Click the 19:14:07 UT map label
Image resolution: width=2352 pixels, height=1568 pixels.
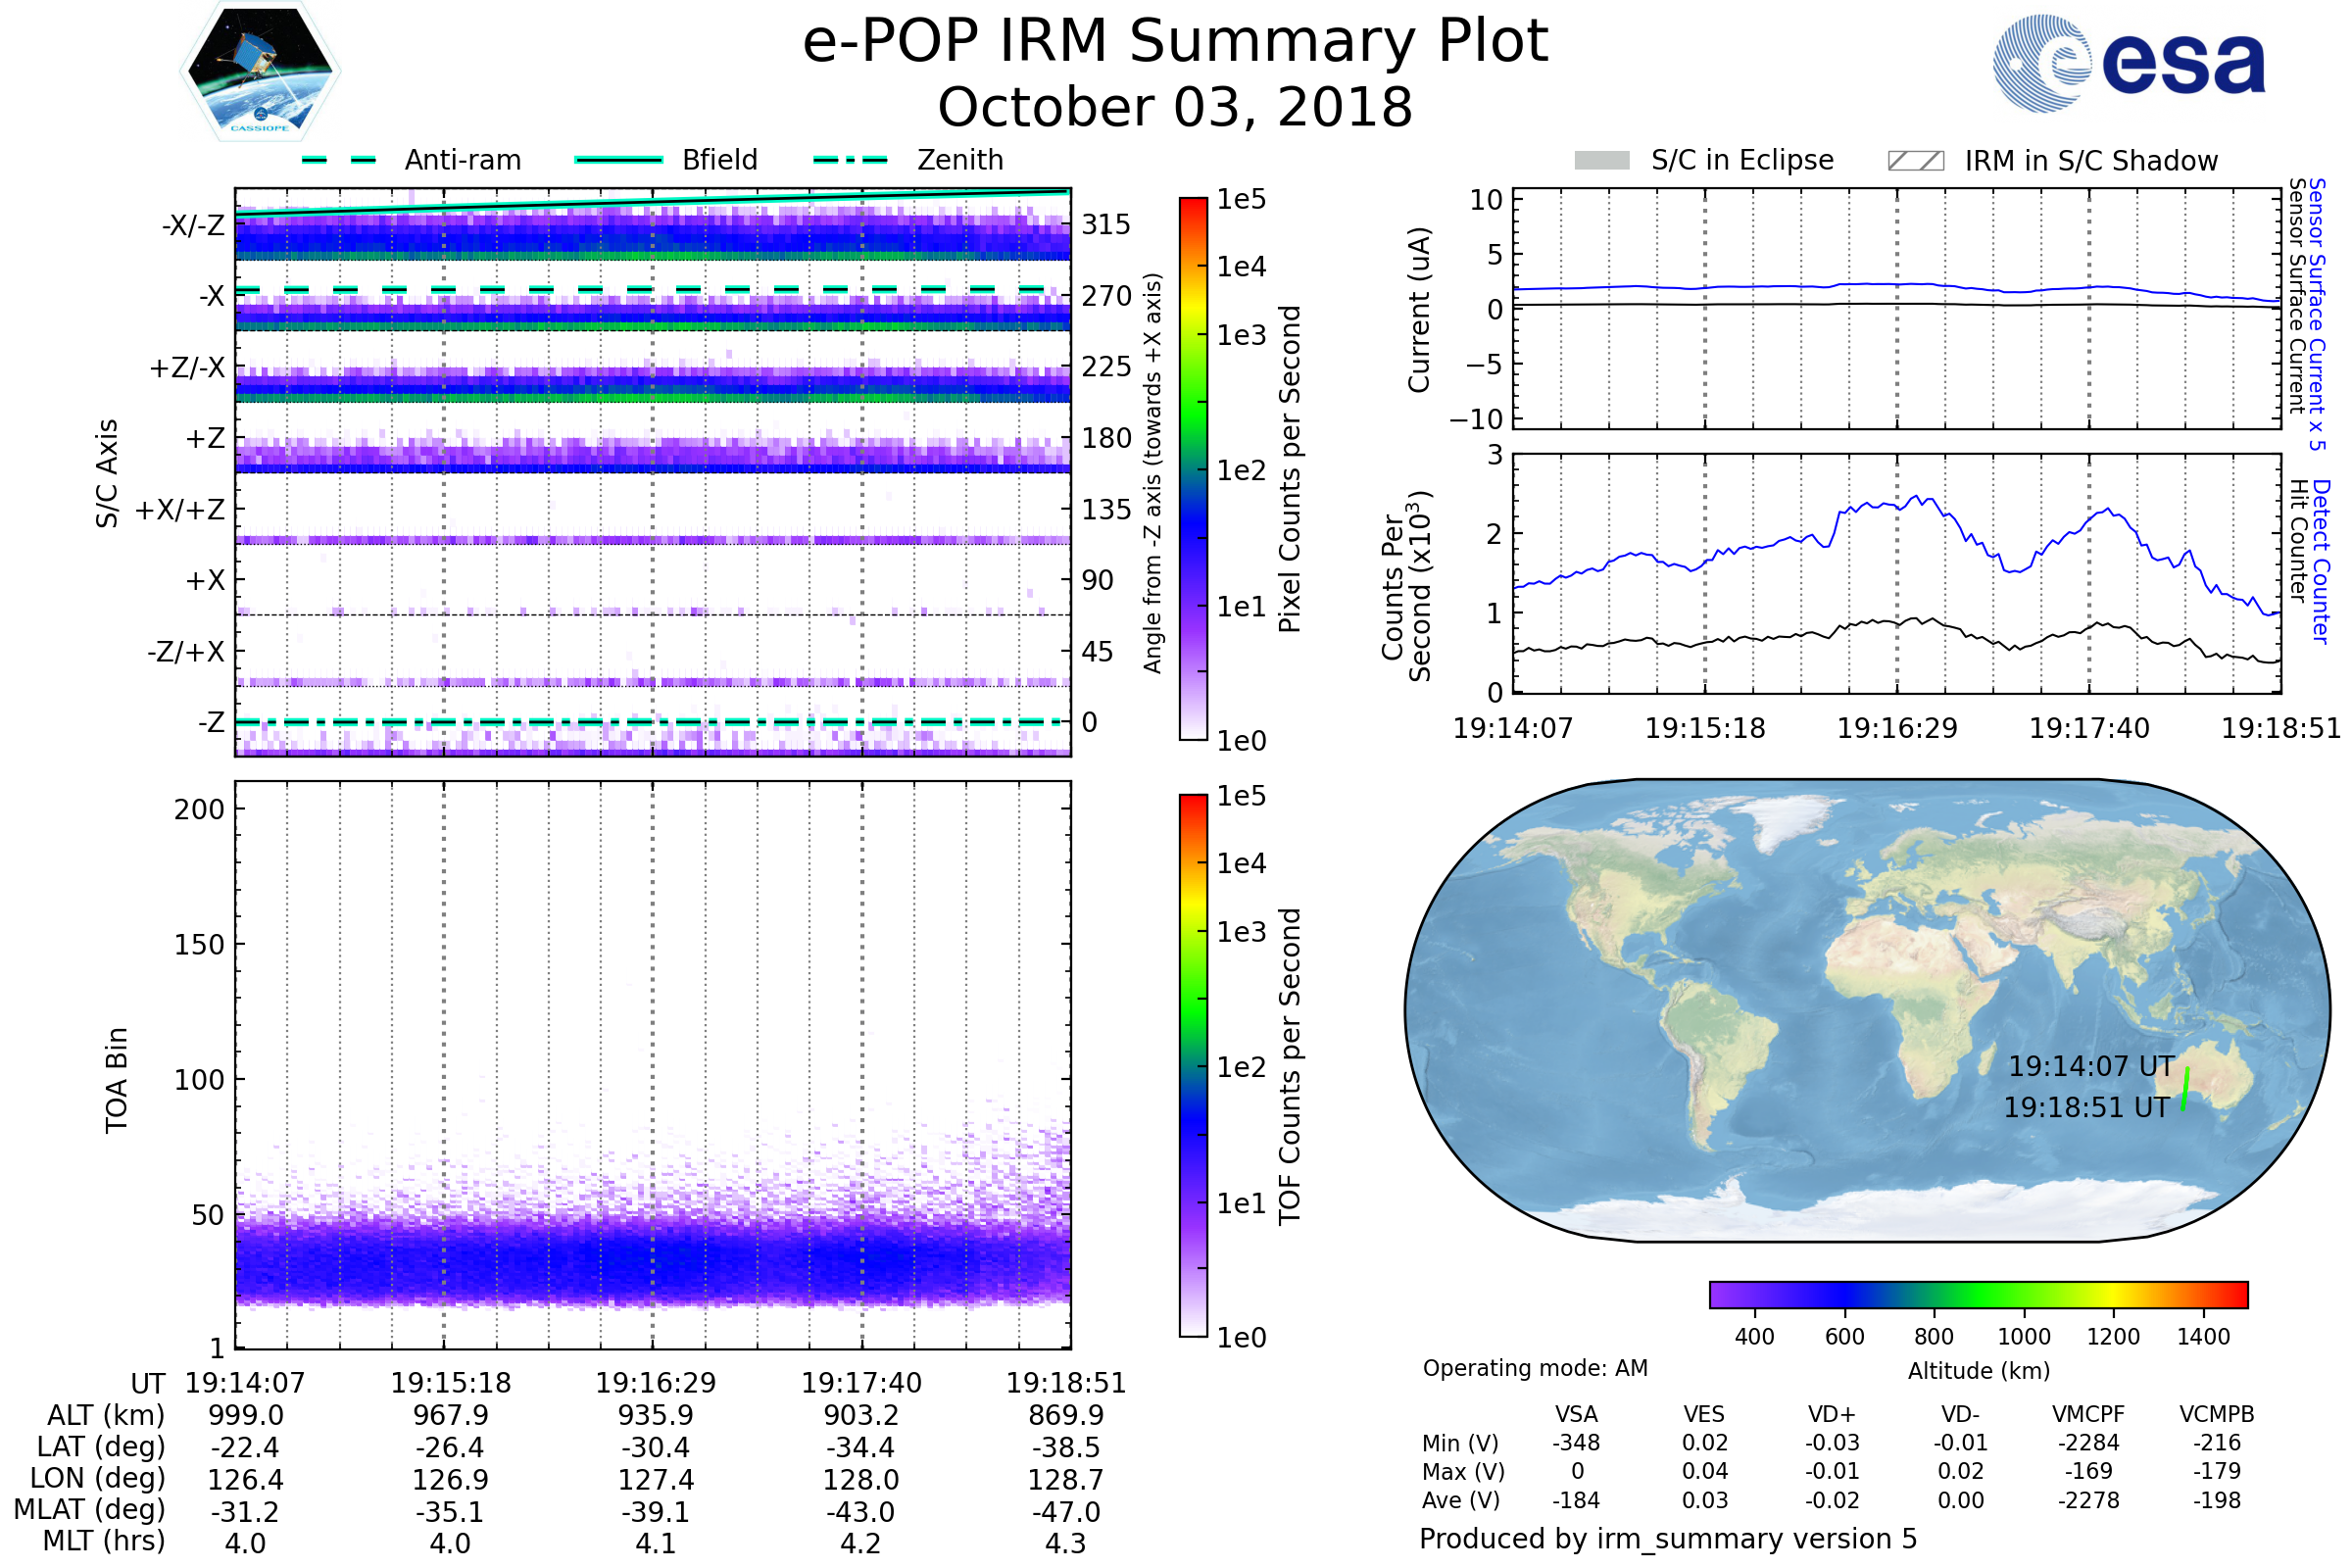point(2091,1066)
